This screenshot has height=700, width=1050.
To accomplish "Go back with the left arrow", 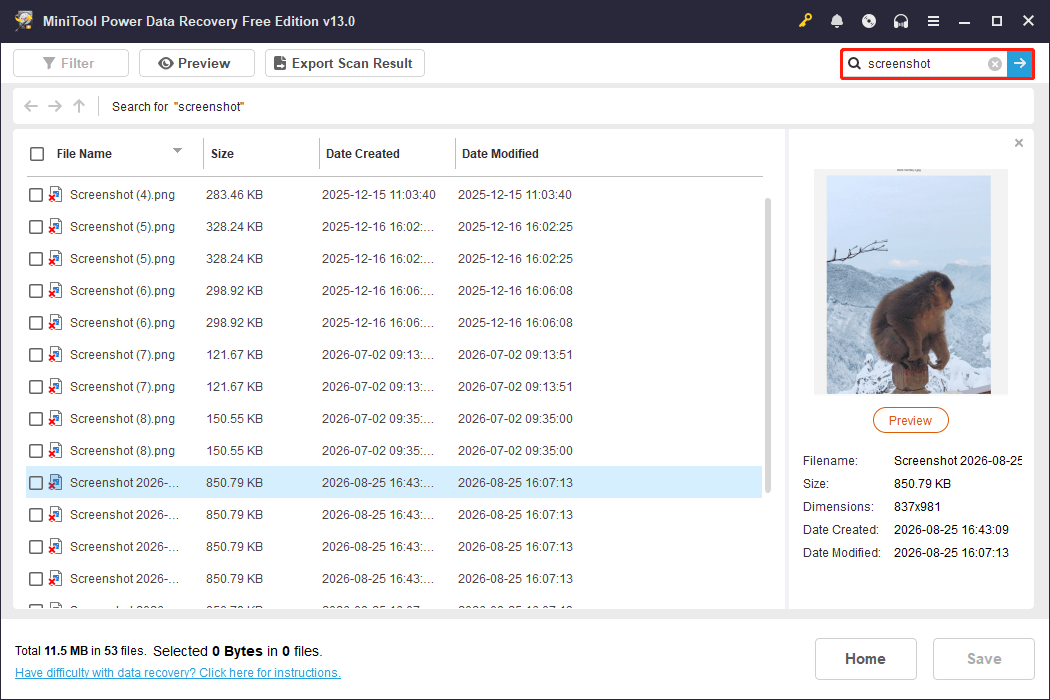I will (x=31, y=107).
